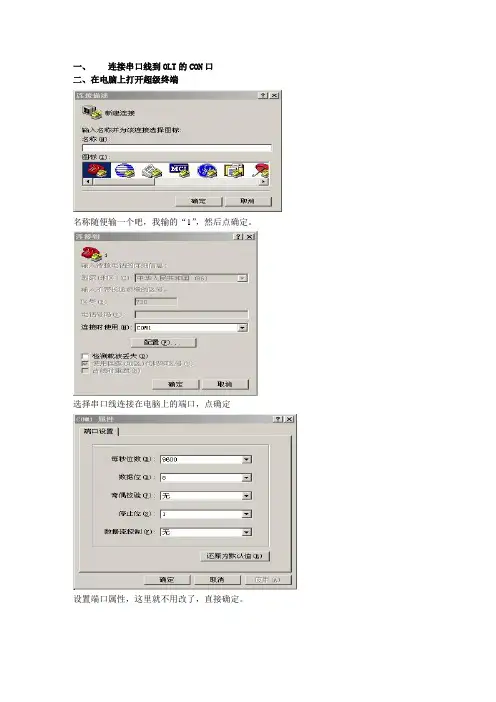Toggle the grayed country code checkbox
Screen dimensions: 496x702
(85, 364)
